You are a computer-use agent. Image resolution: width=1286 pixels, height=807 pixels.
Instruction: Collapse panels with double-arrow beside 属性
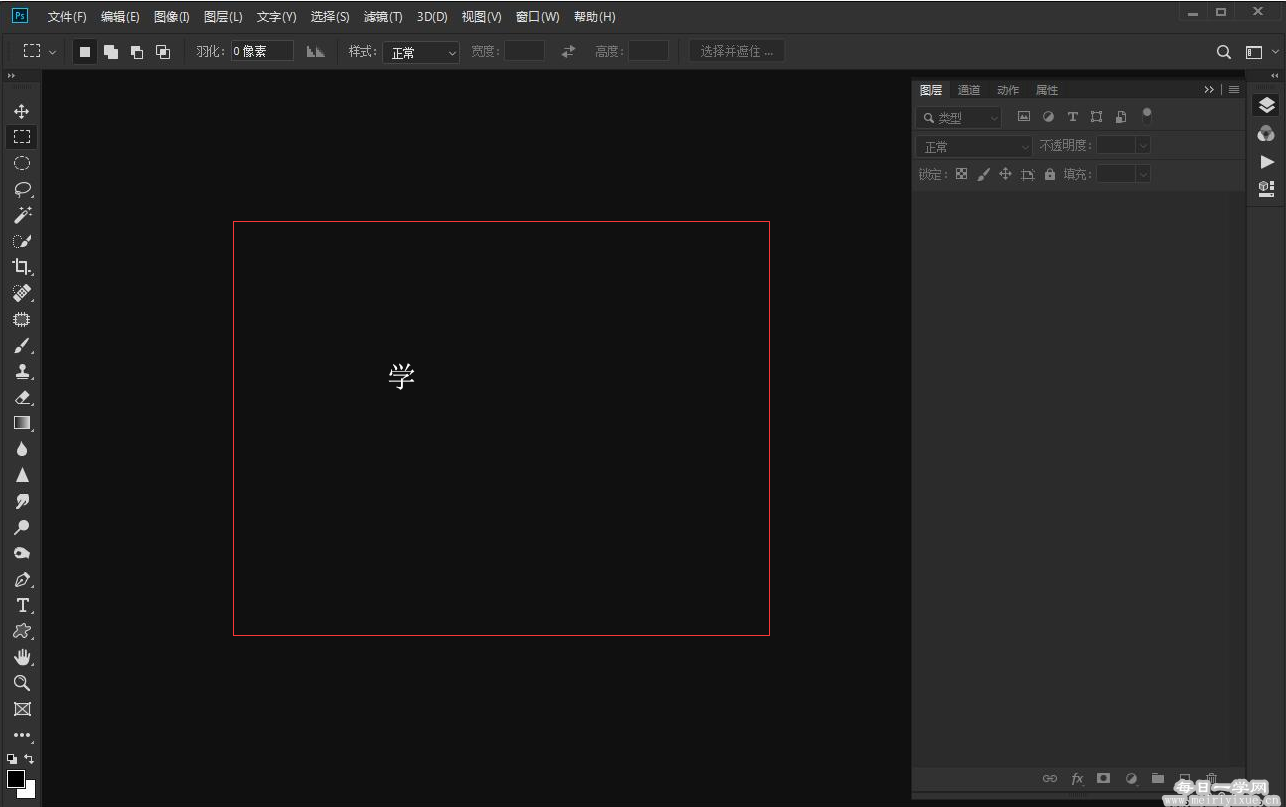pos(1209,90)
